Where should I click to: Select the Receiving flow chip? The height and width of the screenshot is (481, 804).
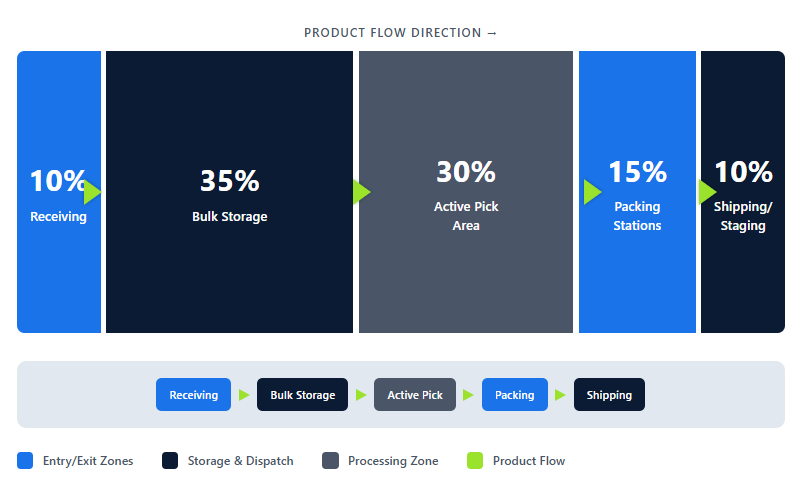click(x=193, y=395)
